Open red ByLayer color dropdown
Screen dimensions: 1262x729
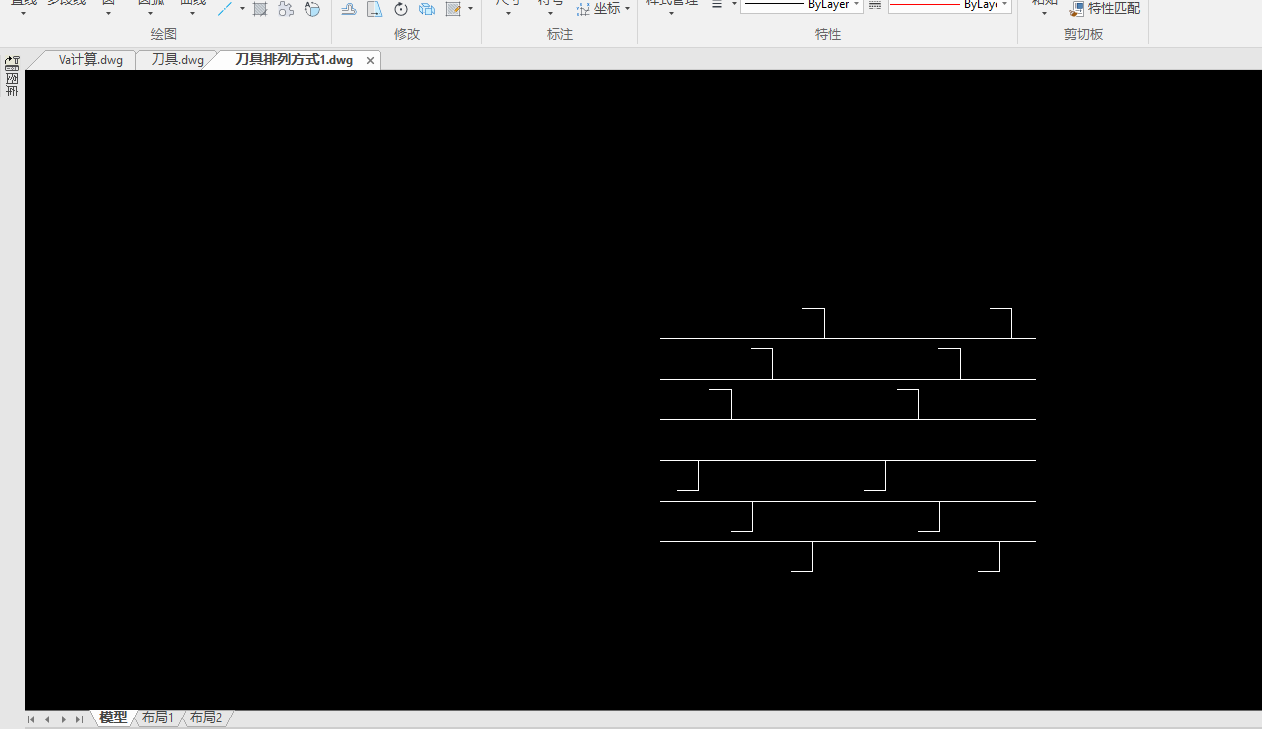tap(1004, 5)
